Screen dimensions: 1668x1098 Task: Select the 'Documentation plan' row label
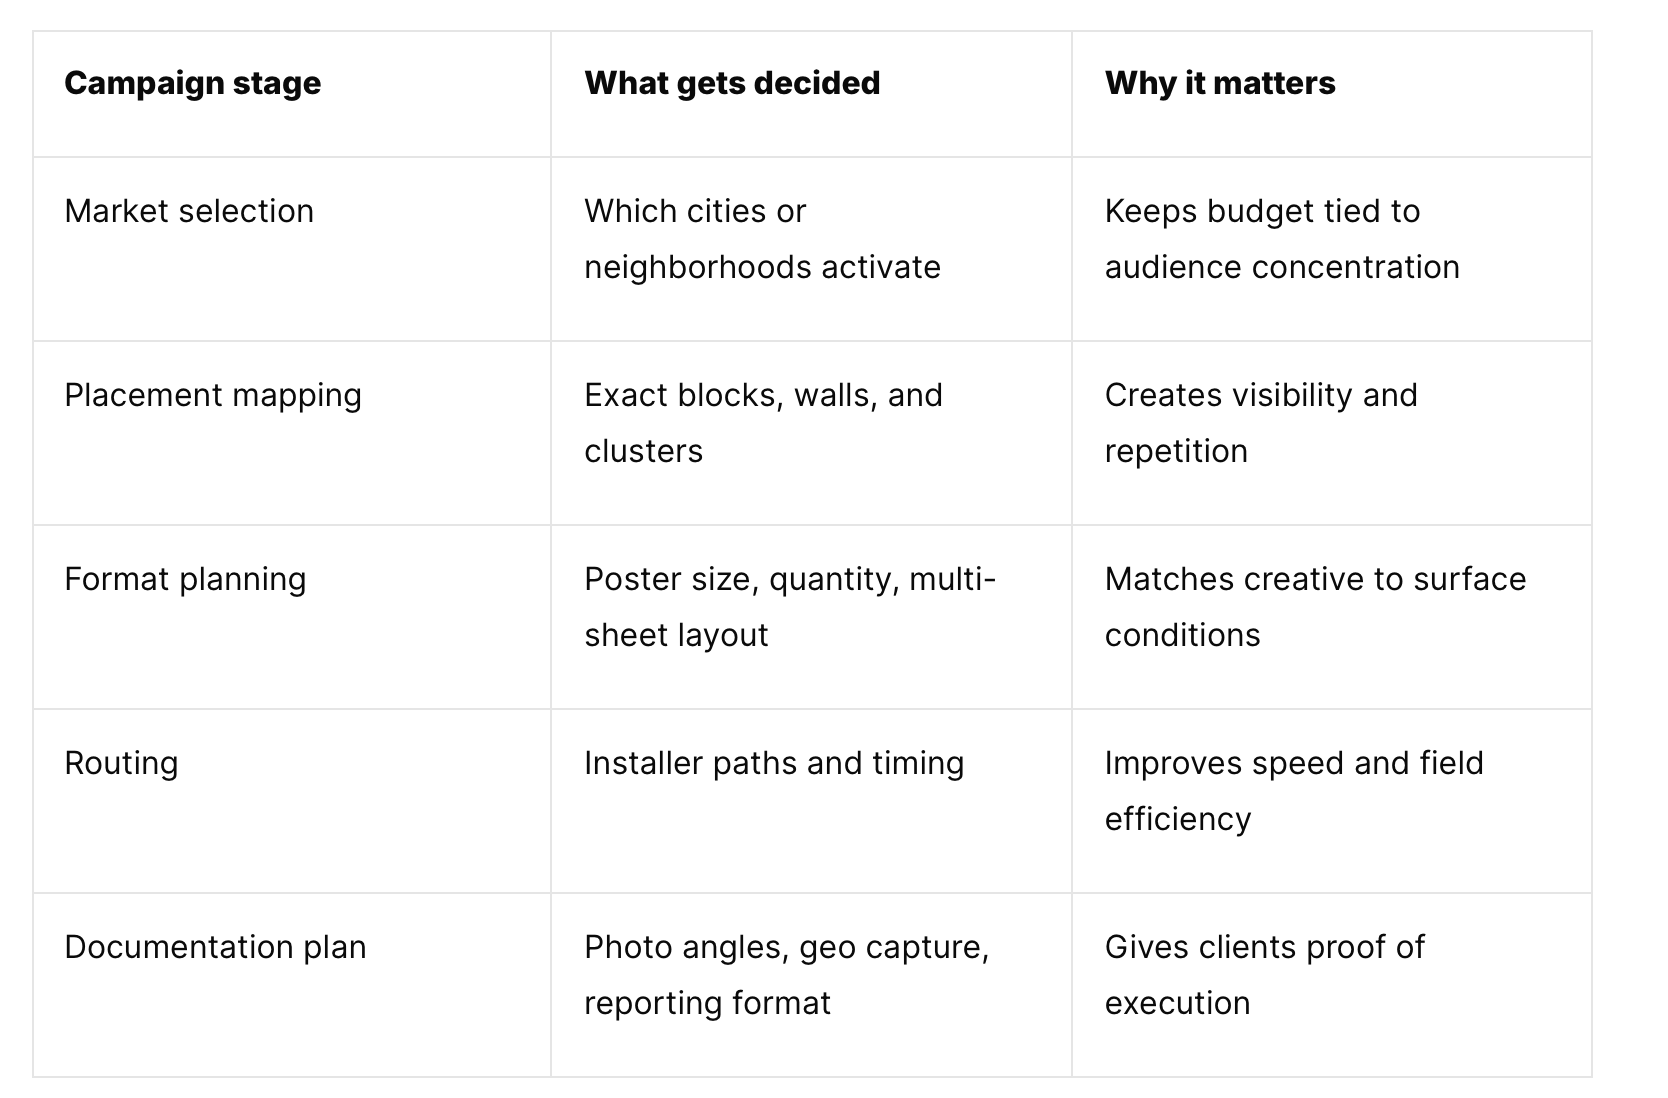(x=215, y=947)
